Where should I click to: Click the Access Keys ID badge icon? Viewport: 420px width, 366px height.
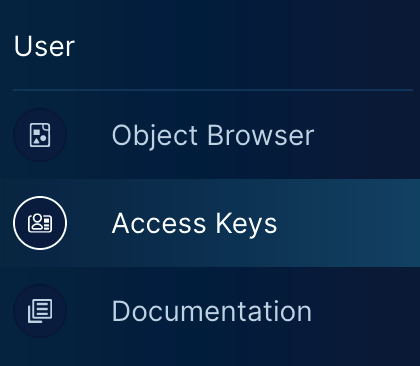point(40,223)
